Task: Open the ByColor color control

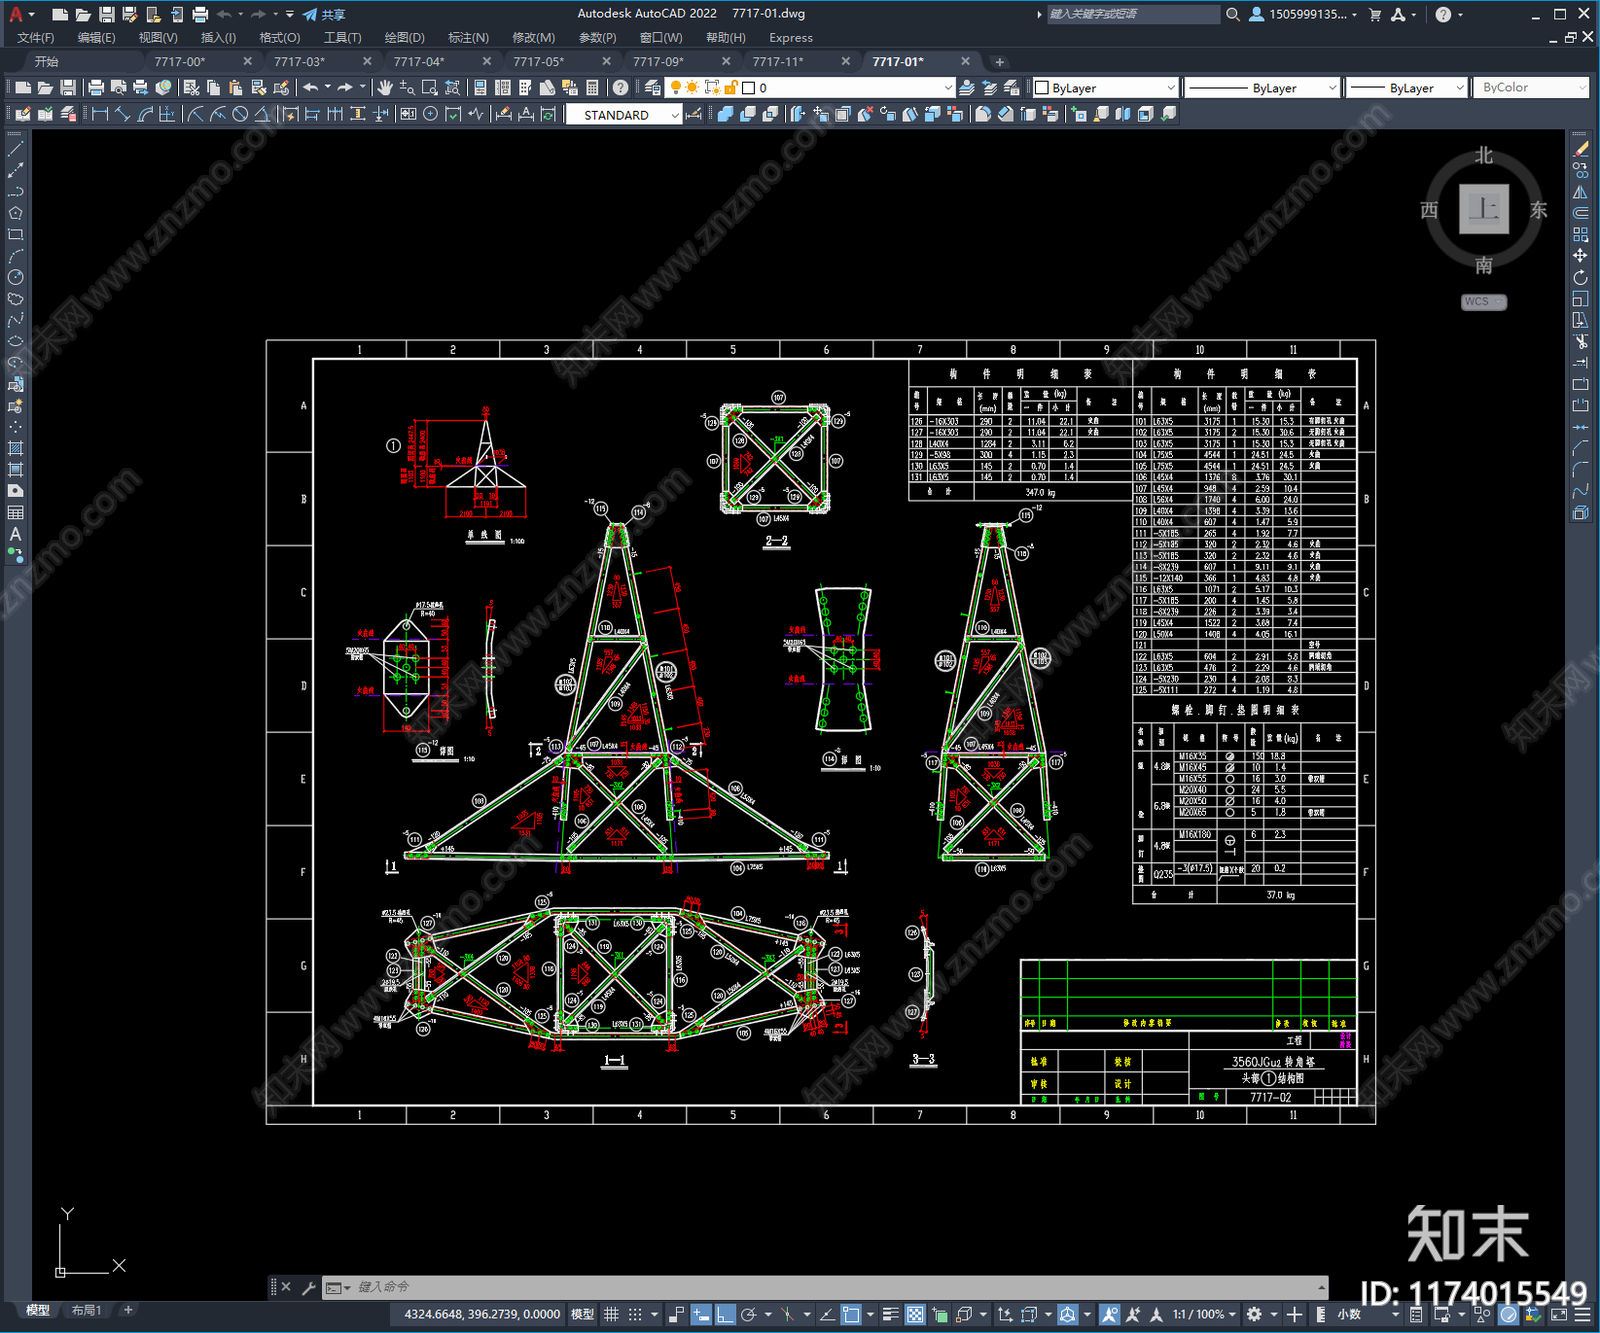Action: coord(1532,88)
